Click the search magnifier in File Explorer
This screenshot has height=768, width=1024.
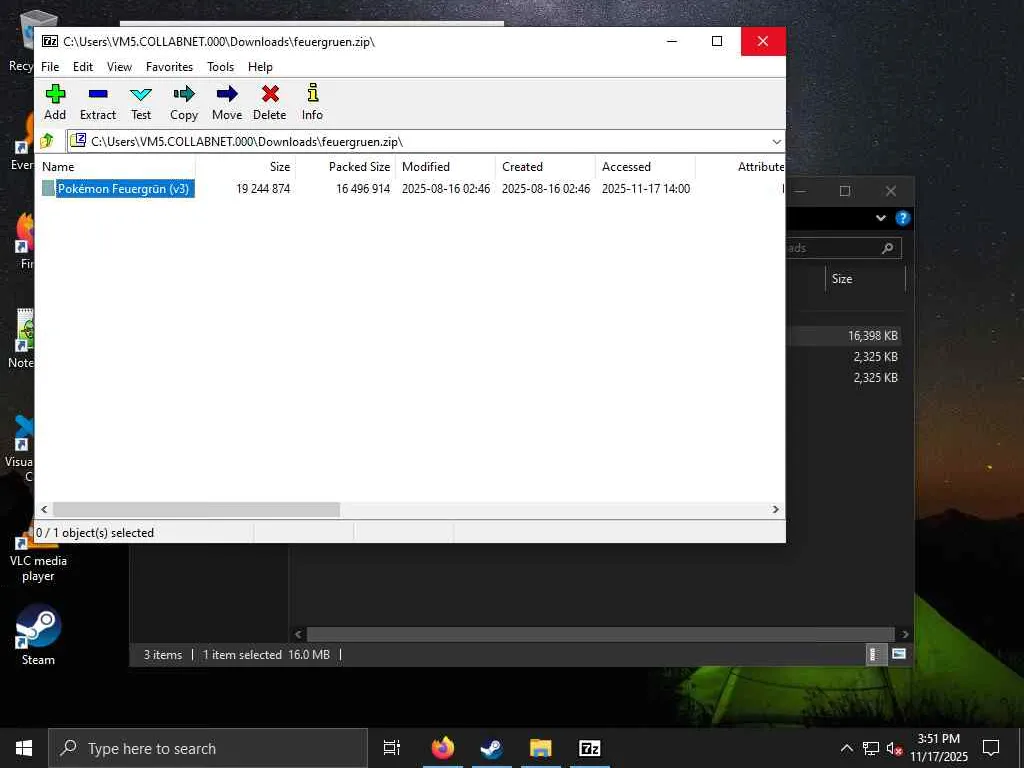pyautogui.click(x=888, y=248)
